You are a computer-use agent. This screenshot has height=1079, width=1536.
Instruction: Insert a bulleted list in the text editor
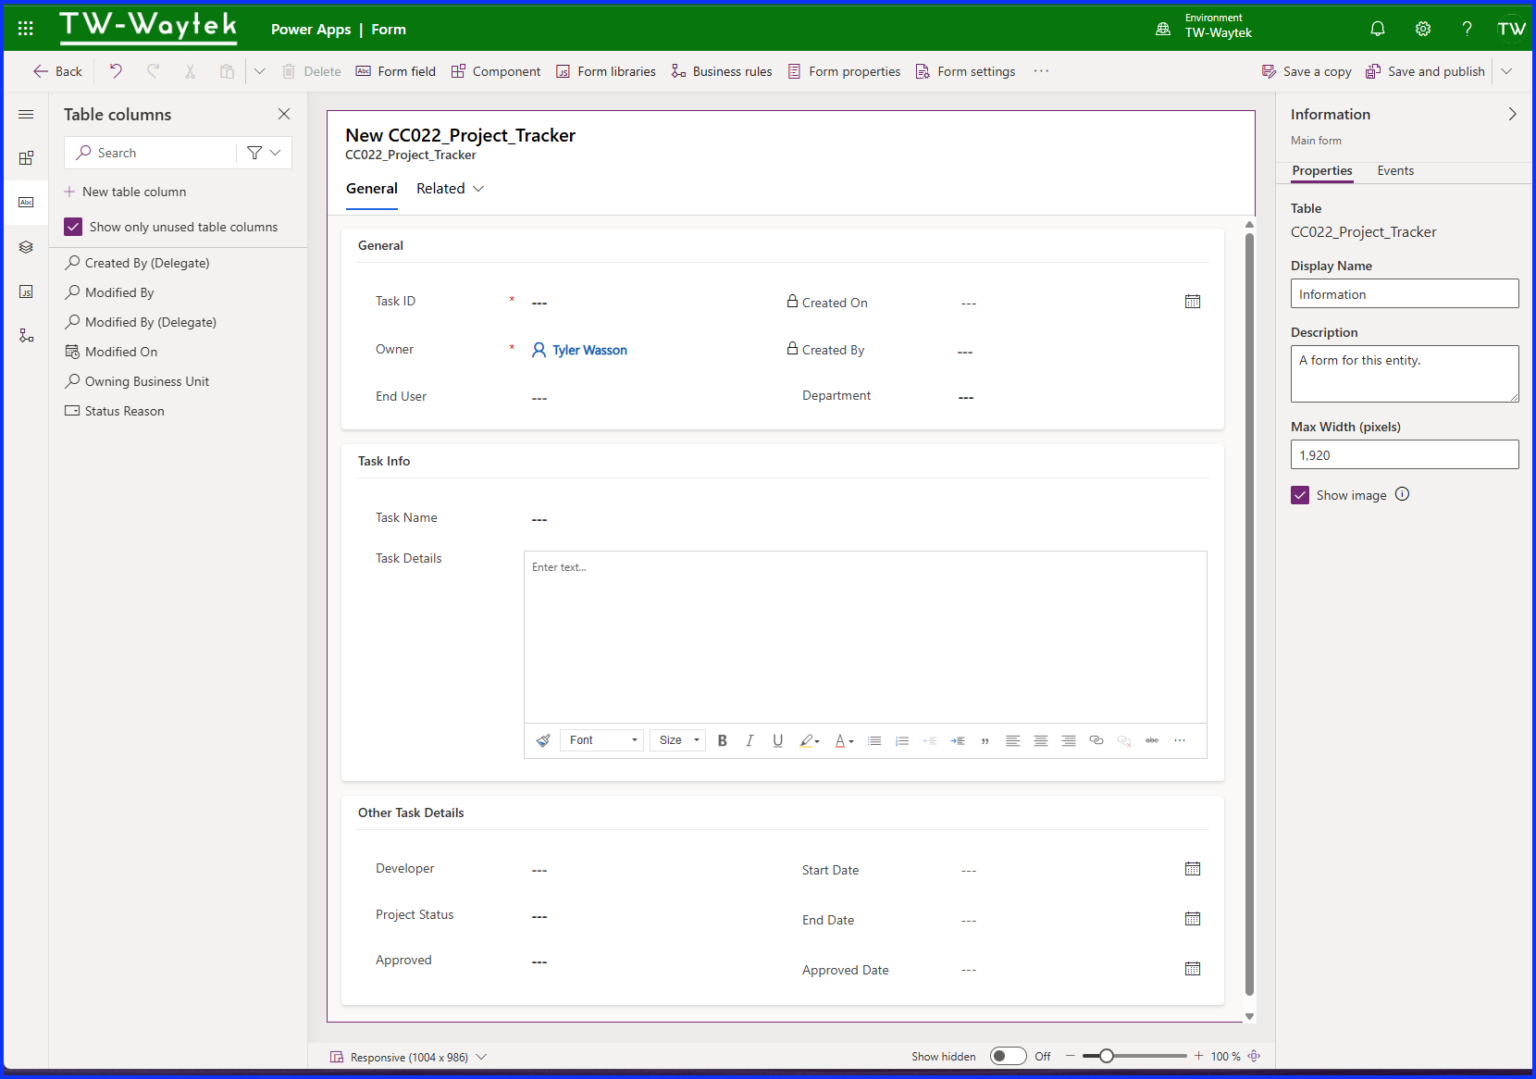pos(874,740)
